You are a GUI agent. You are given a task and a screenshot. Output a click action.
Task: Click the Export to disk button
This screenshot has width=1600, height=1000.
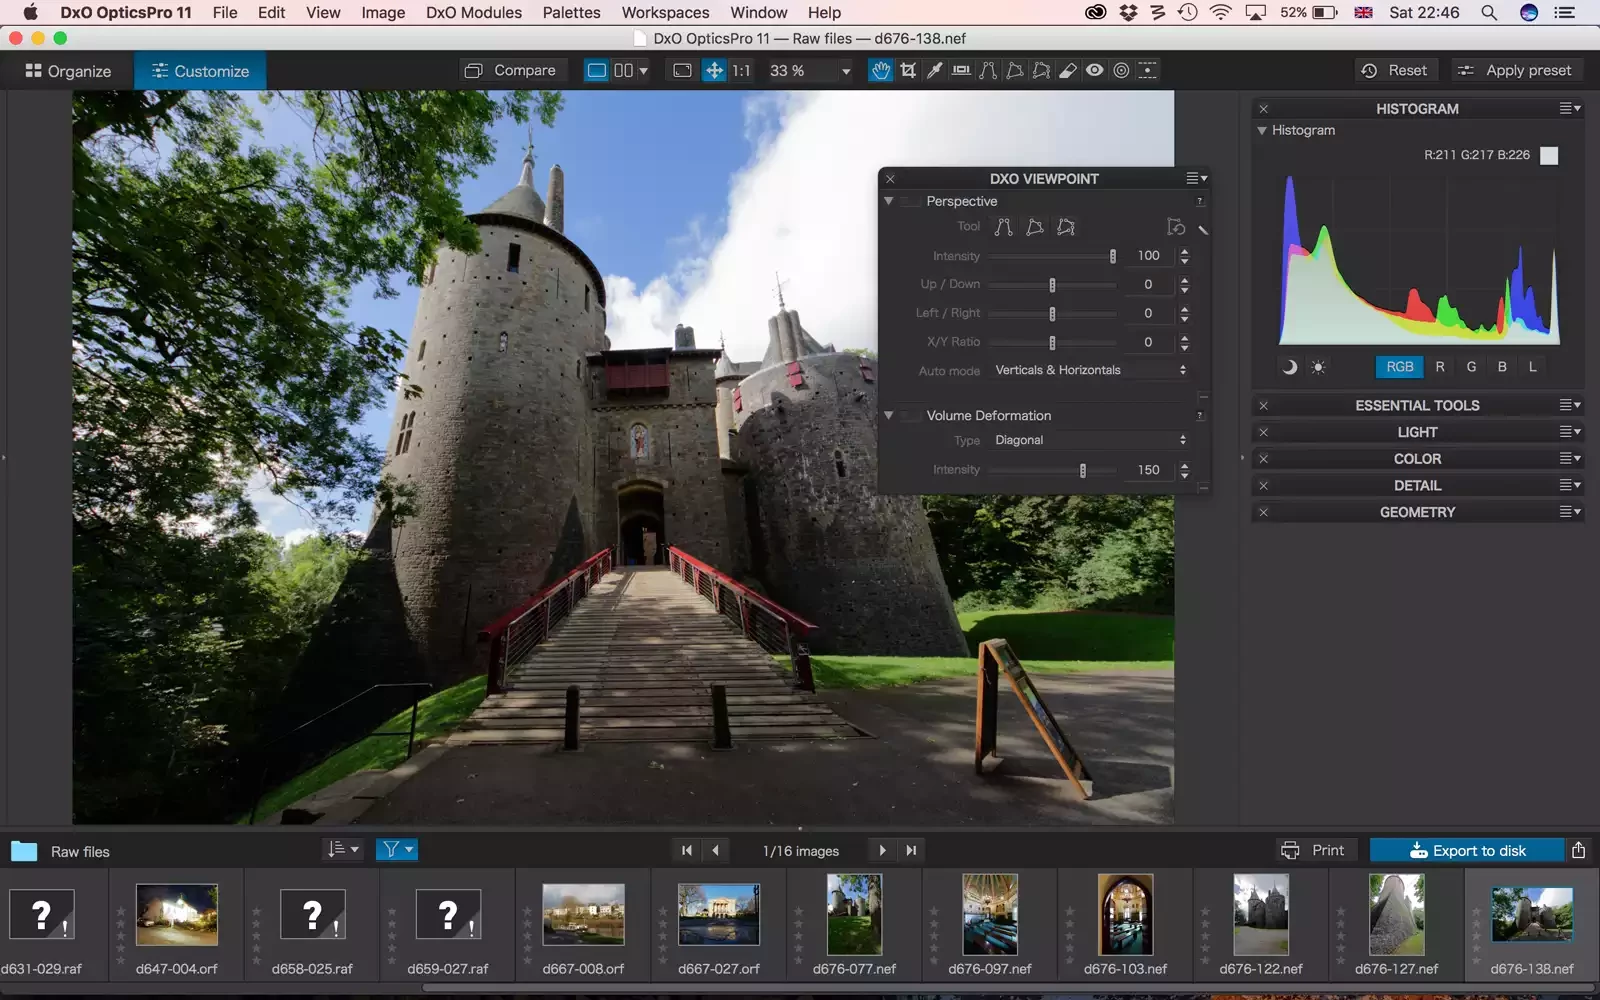[1466, 850]
